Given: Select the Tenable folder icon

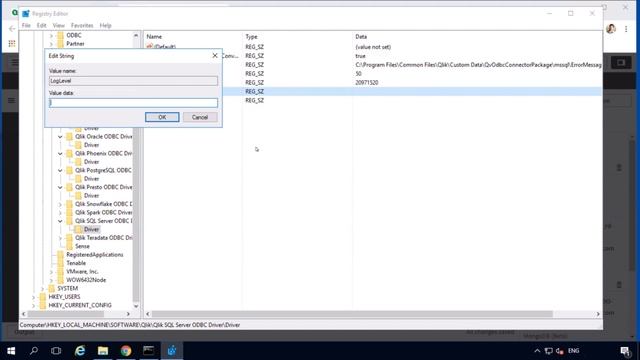Looking at the screenshot, I should click(x=60, y=263).
